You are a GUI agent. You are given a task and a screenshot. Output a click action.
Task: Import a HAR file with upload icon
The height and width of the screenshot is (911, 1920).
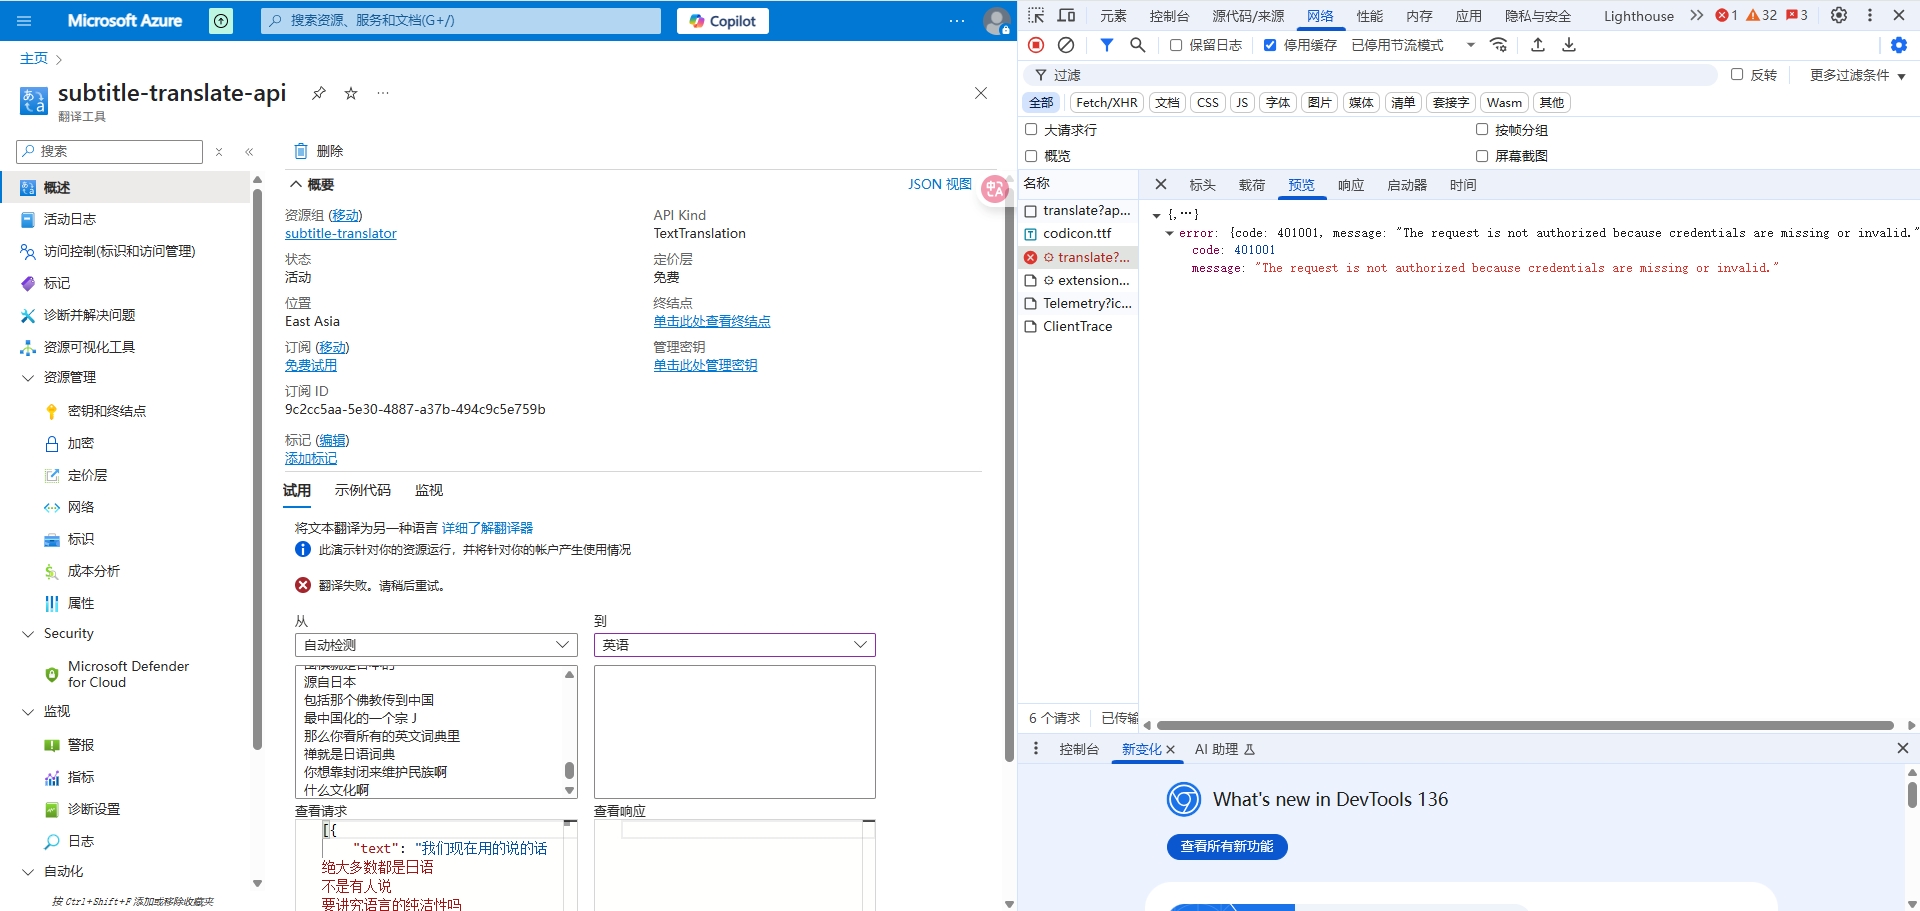pos(1538,45)
